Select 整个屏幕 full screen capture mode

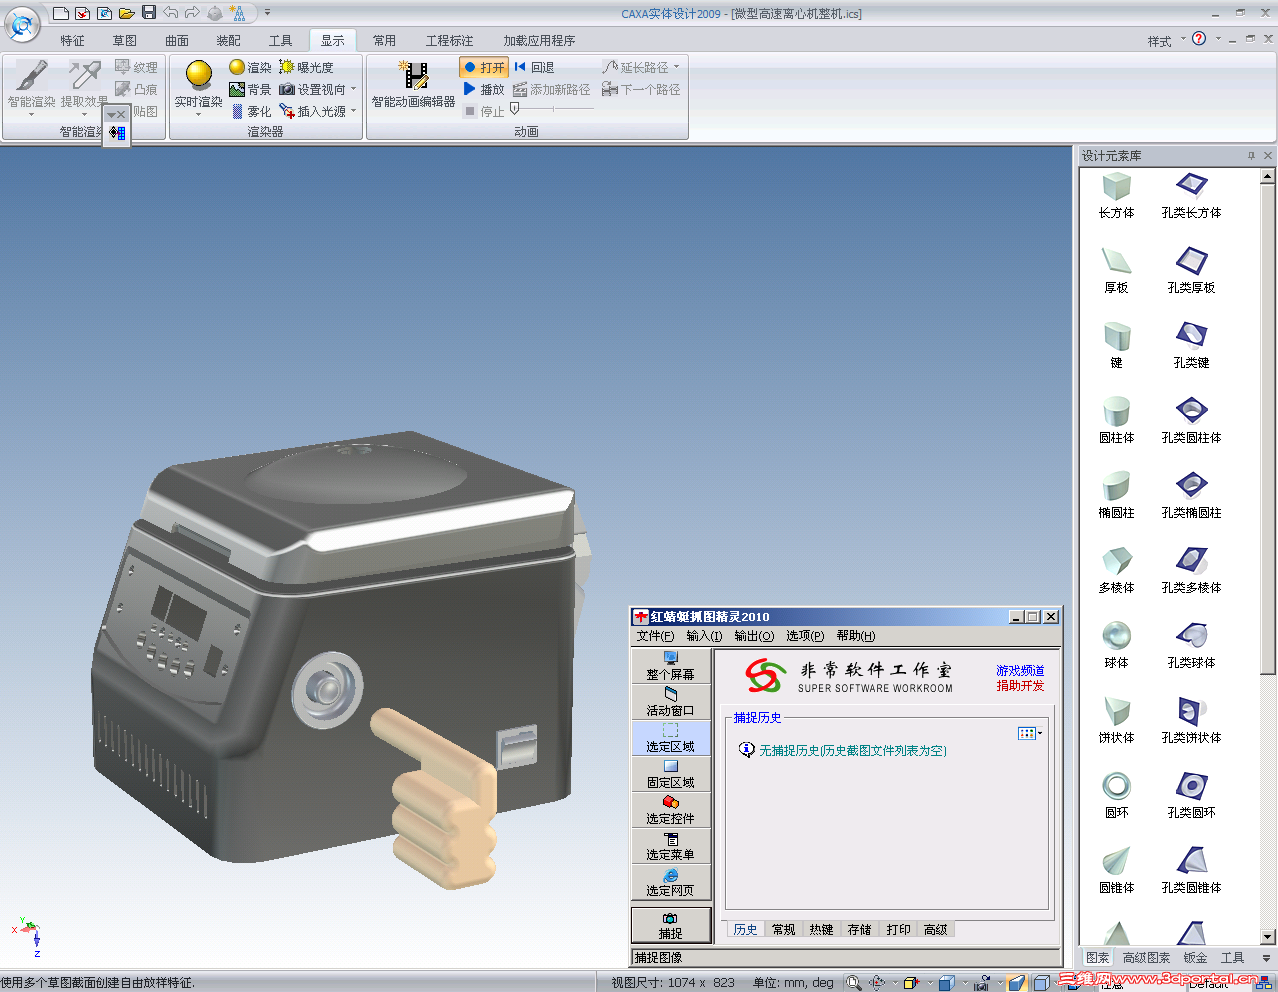point(670,666)
